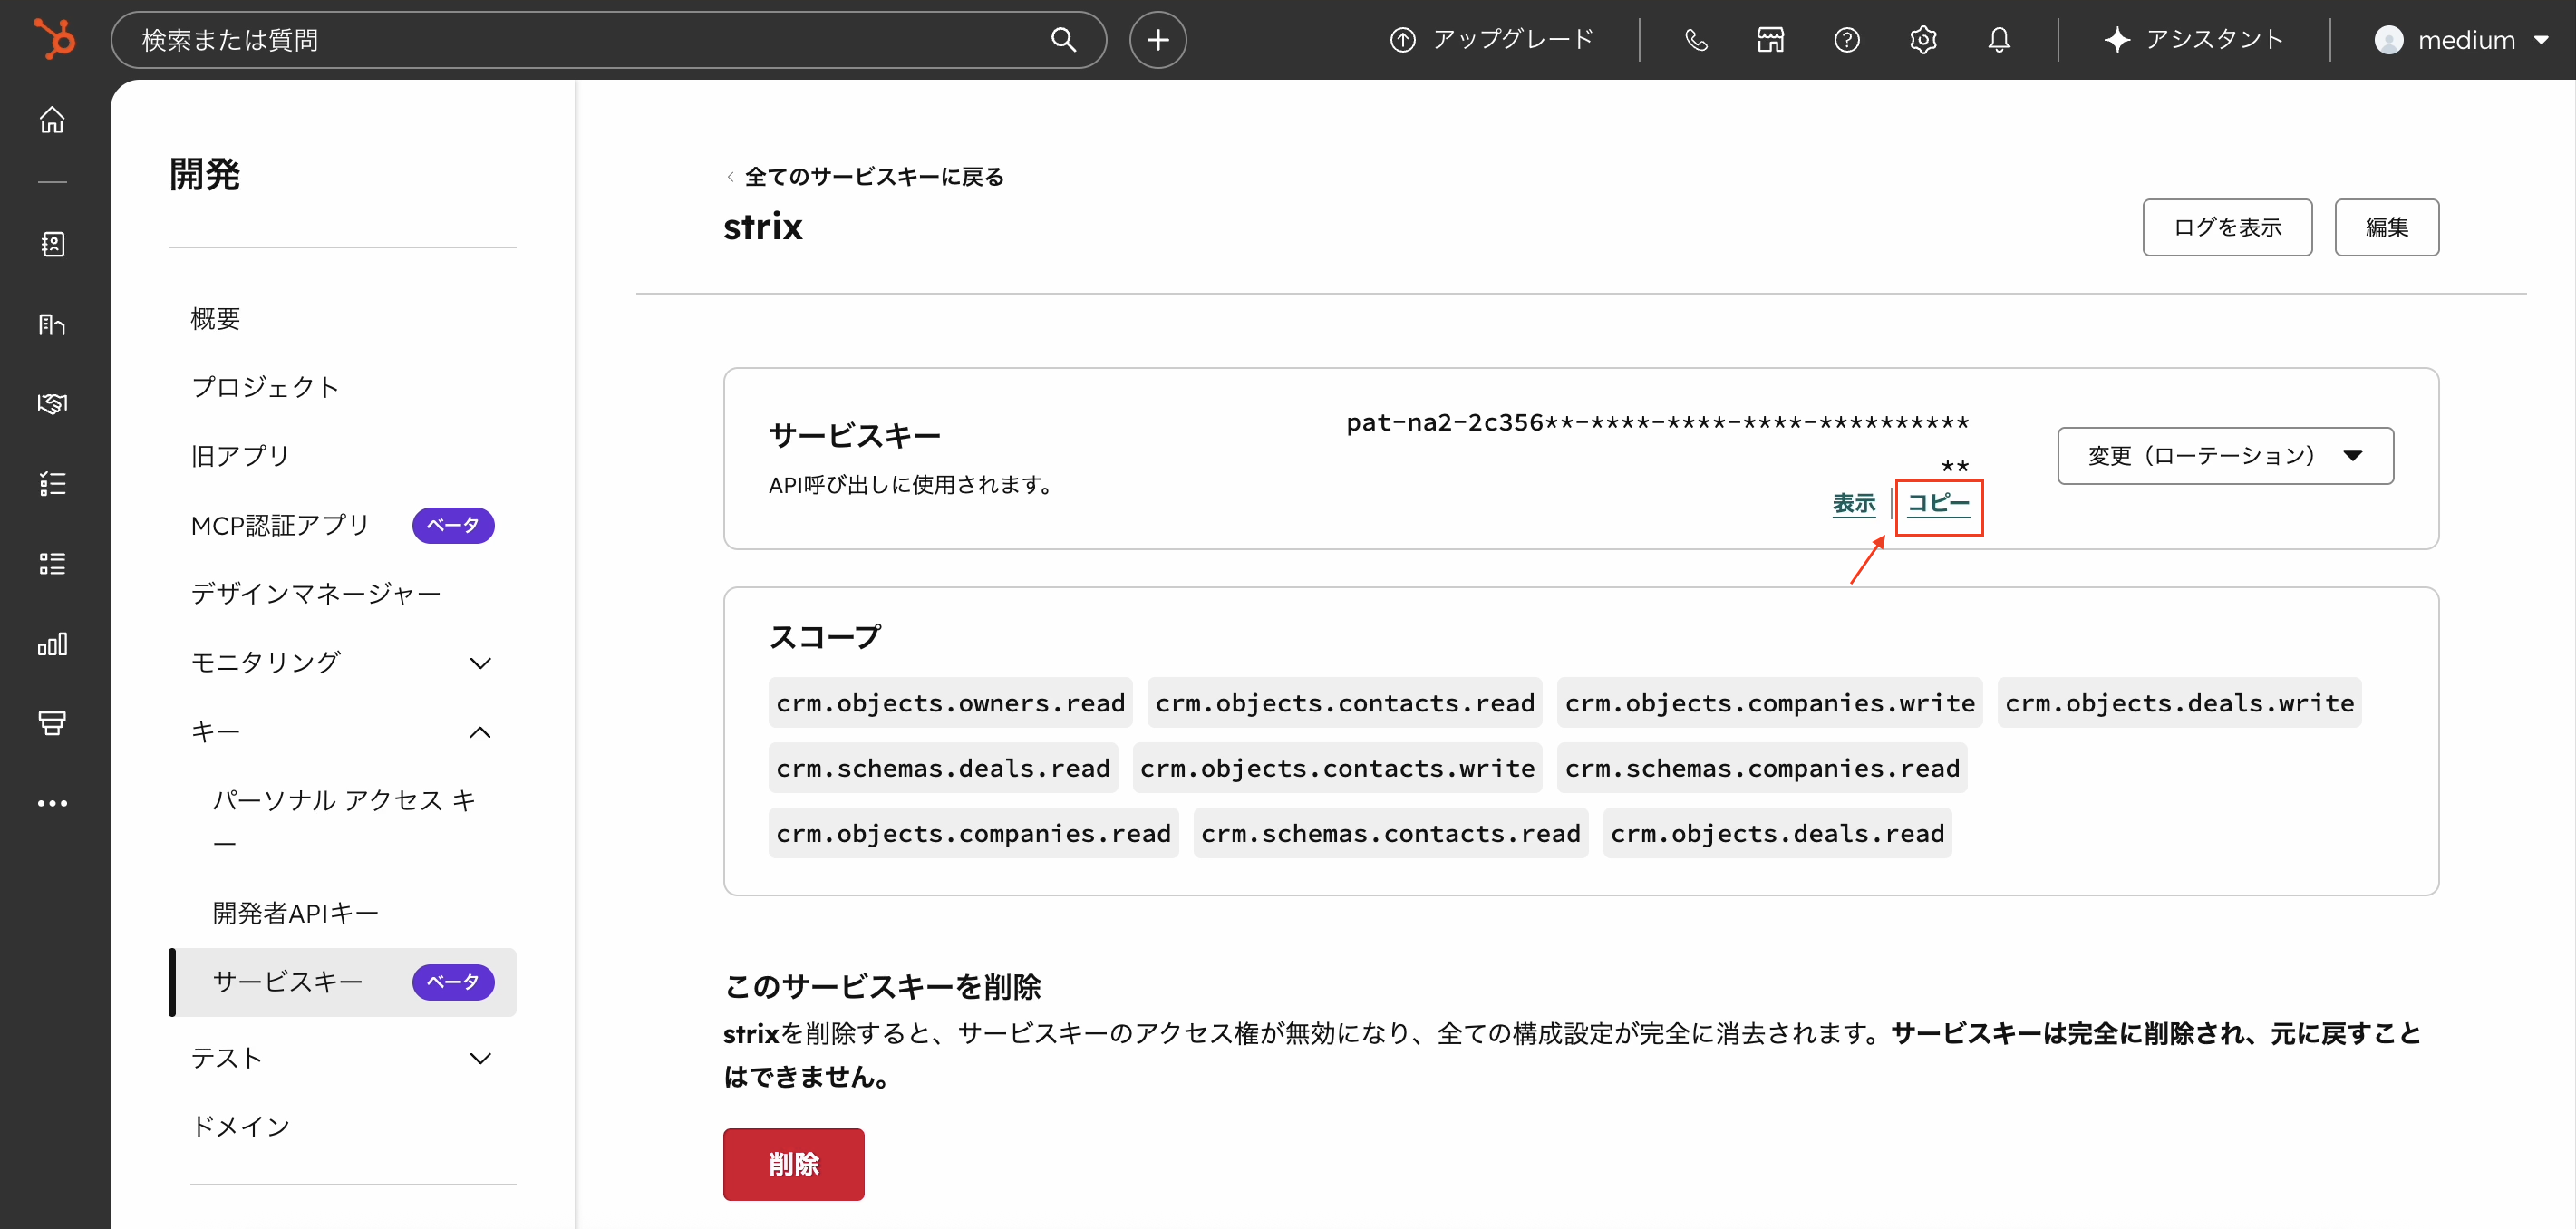Select 概要 in the development menu

click(216, 318)
